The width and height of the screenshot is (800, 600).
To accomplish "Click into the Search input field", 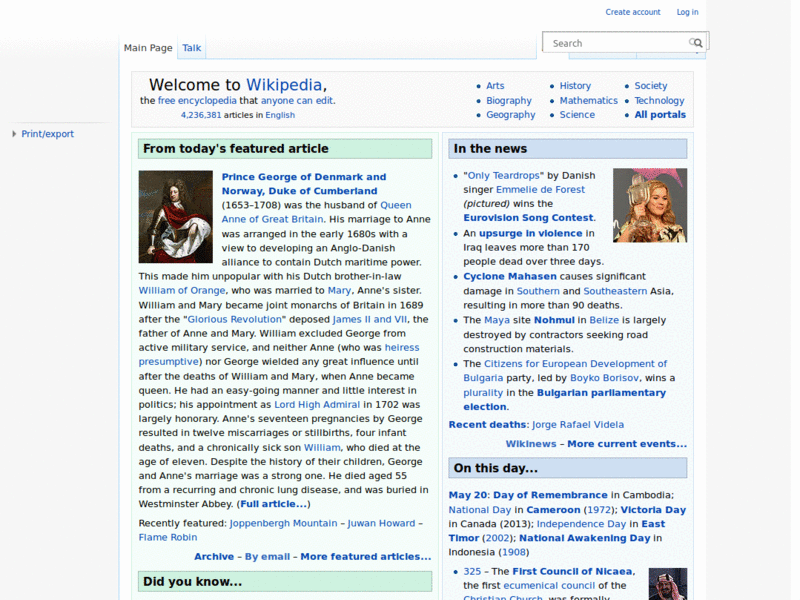I will [x=618, y=43].
